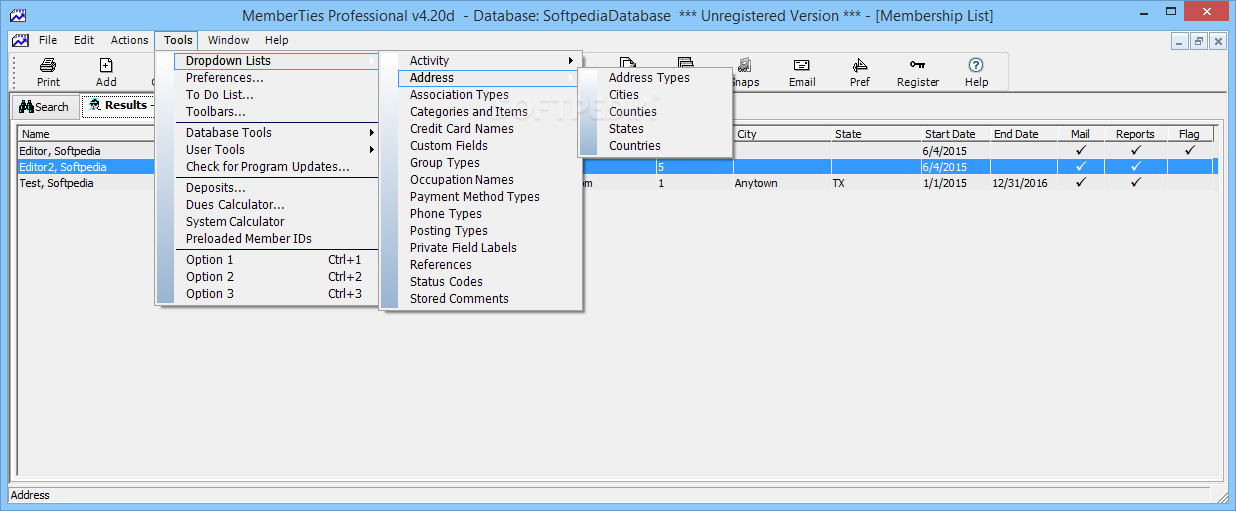Open the Edit menu
This screenshot has height=511, width=1236.
(x=84, y=40)
